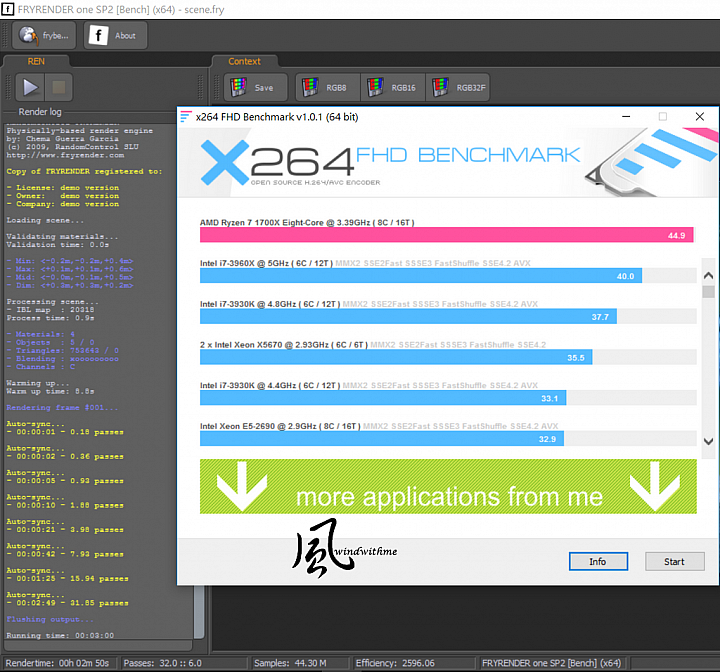The height and width of the screenshot is (672, 720).
Task: Click the 'Rendertime: 00h 02m 50s' status entry
Action: (x=57, y=663)
